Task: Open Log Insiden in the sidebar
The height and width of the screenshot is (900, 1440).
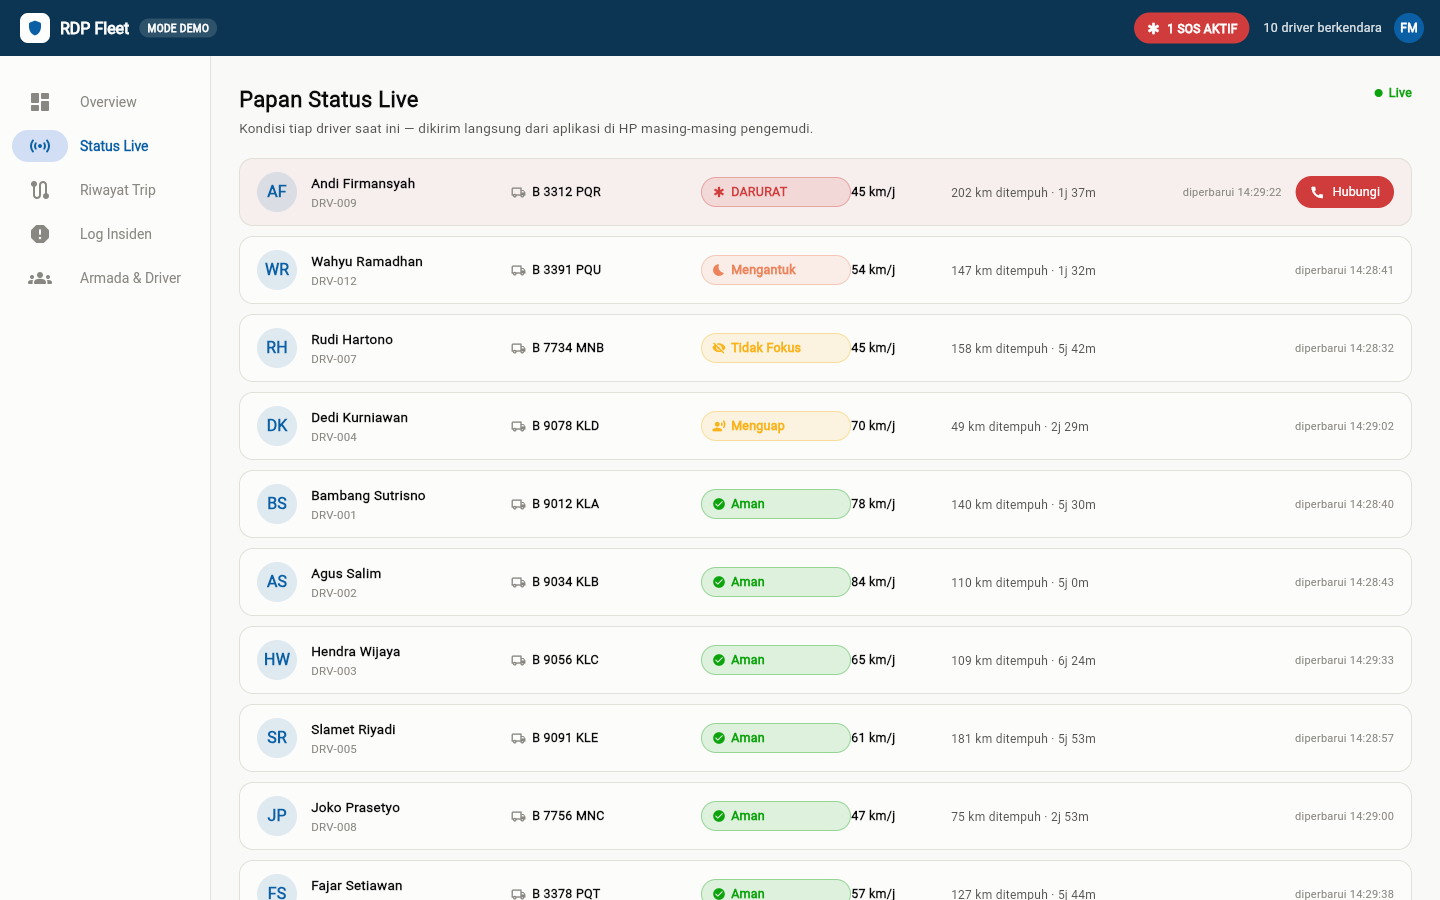Action: (105, 234)
